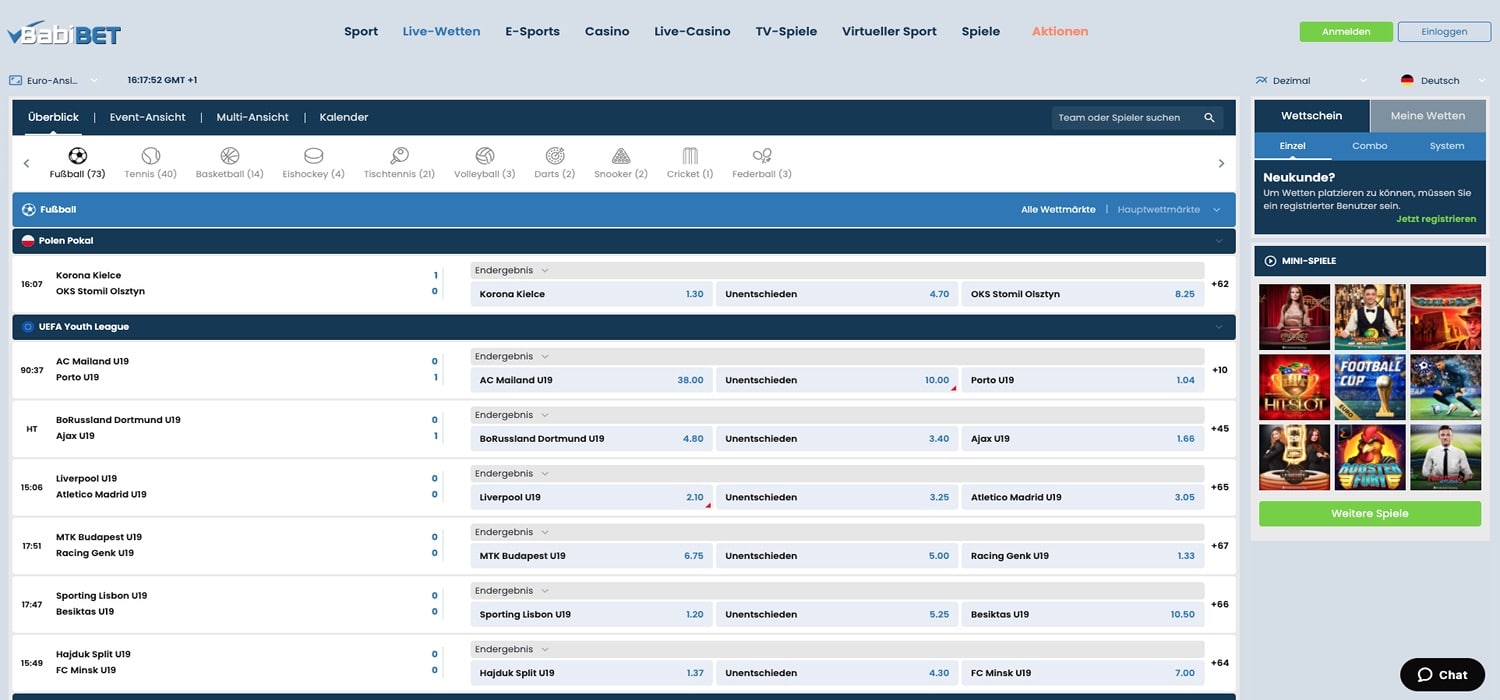The height and width of the screenshot is (700, 1500).
Task: Select the Darts sport icon
Action: [555, 156]
